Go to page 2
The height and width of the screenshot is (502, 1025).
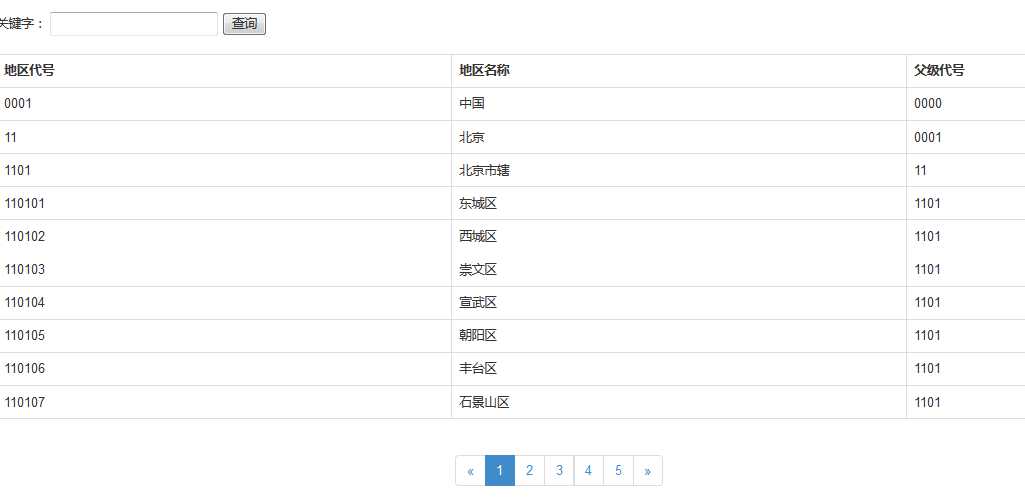click(529, 471)
